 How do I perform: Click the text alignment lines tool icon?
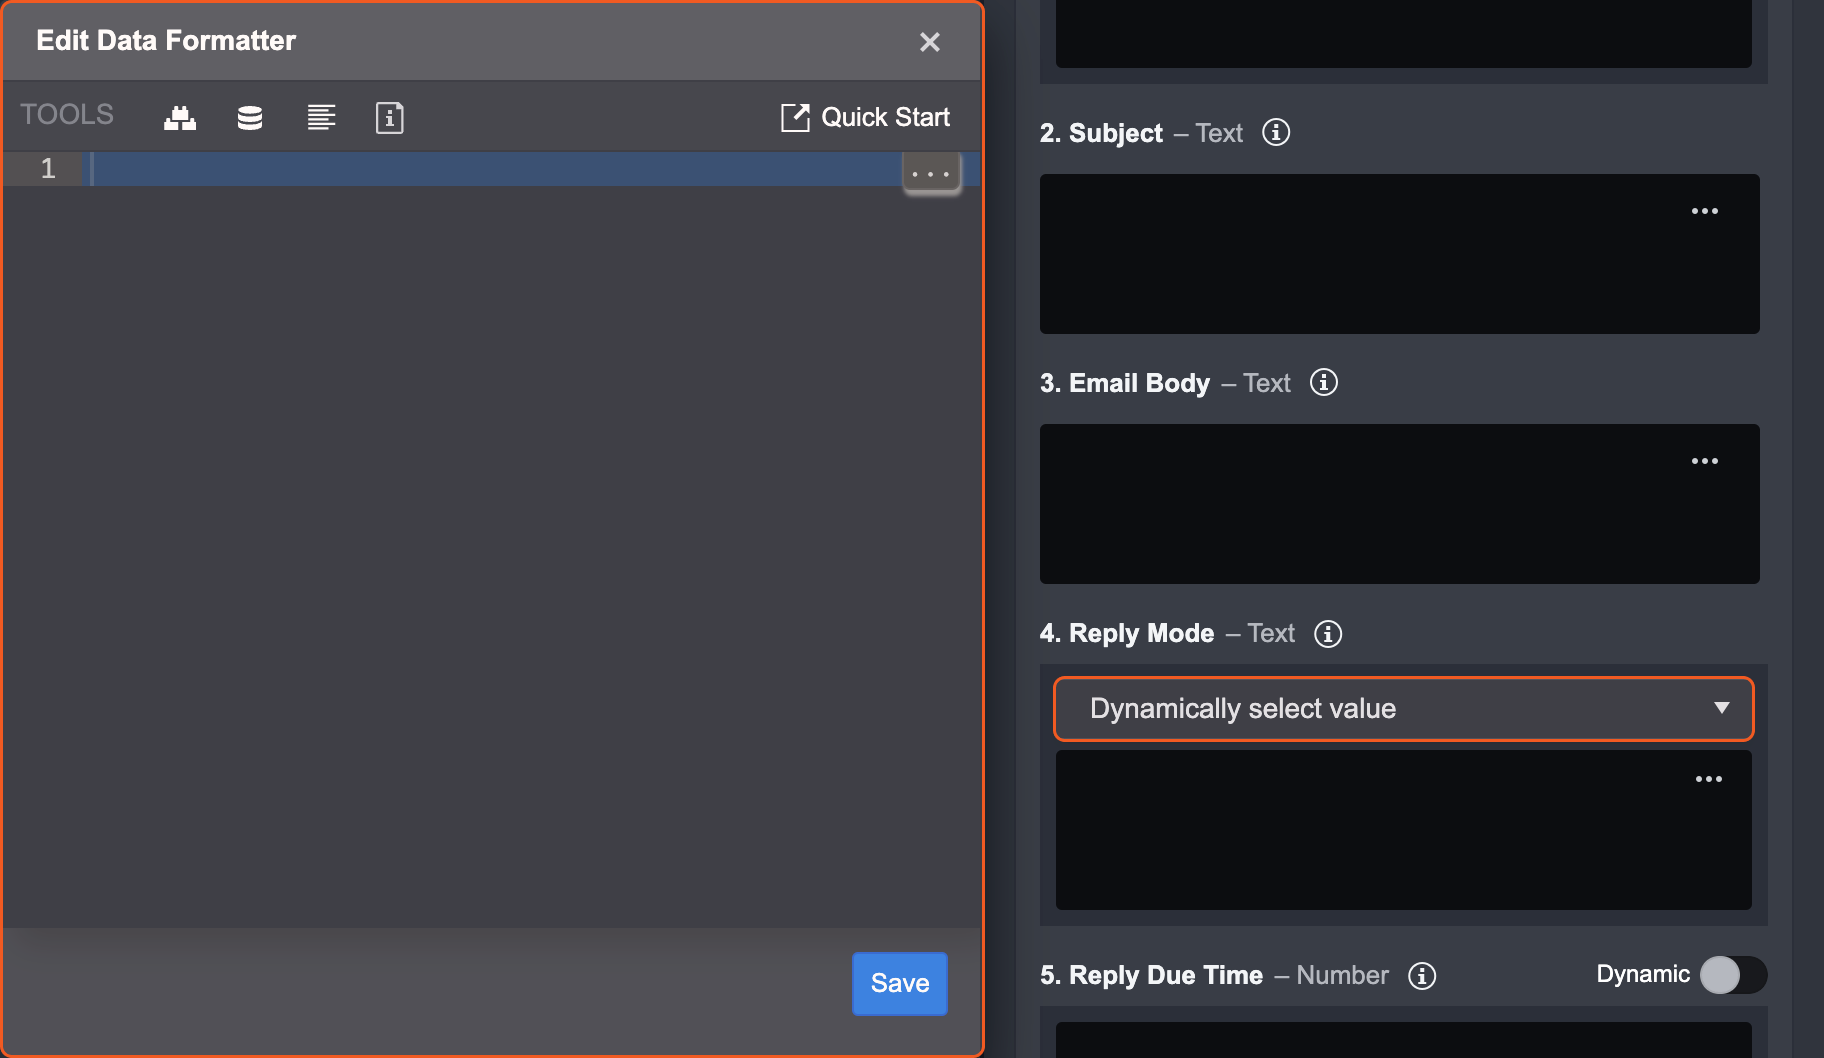[321, 118]
